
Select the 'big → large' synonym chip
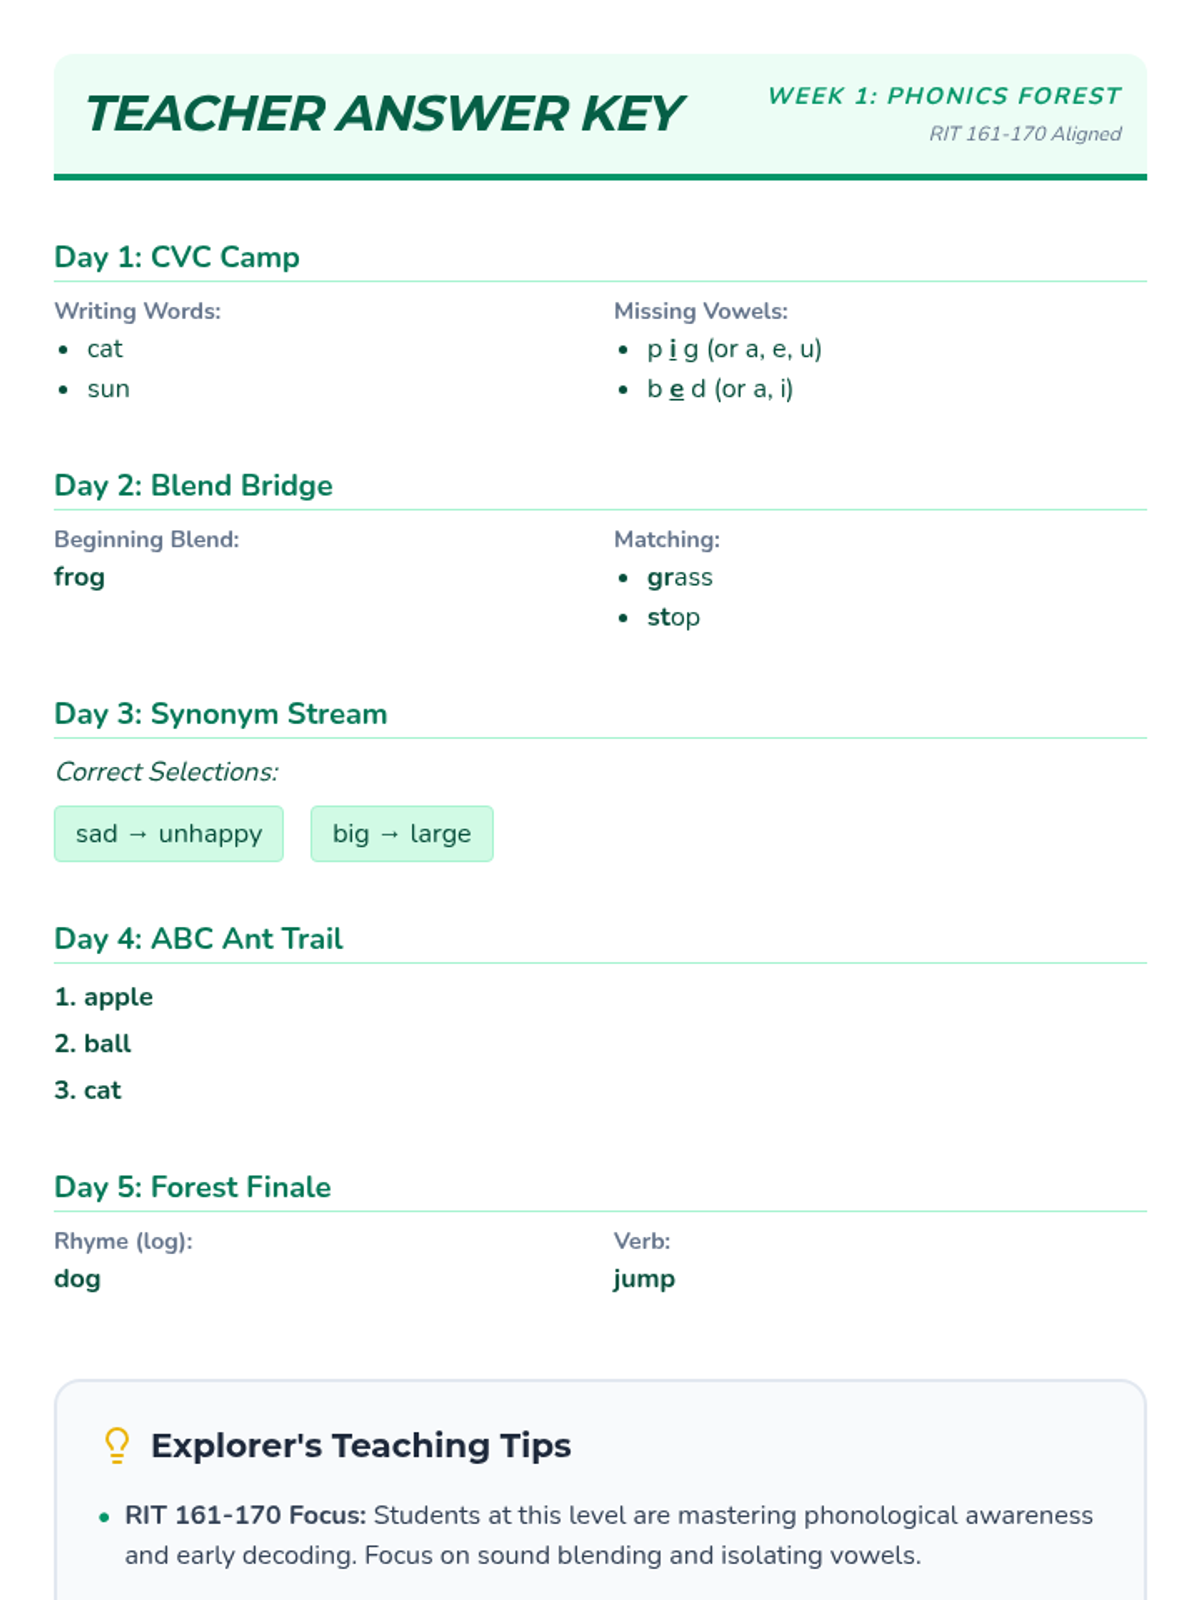[x=402, y=834]
